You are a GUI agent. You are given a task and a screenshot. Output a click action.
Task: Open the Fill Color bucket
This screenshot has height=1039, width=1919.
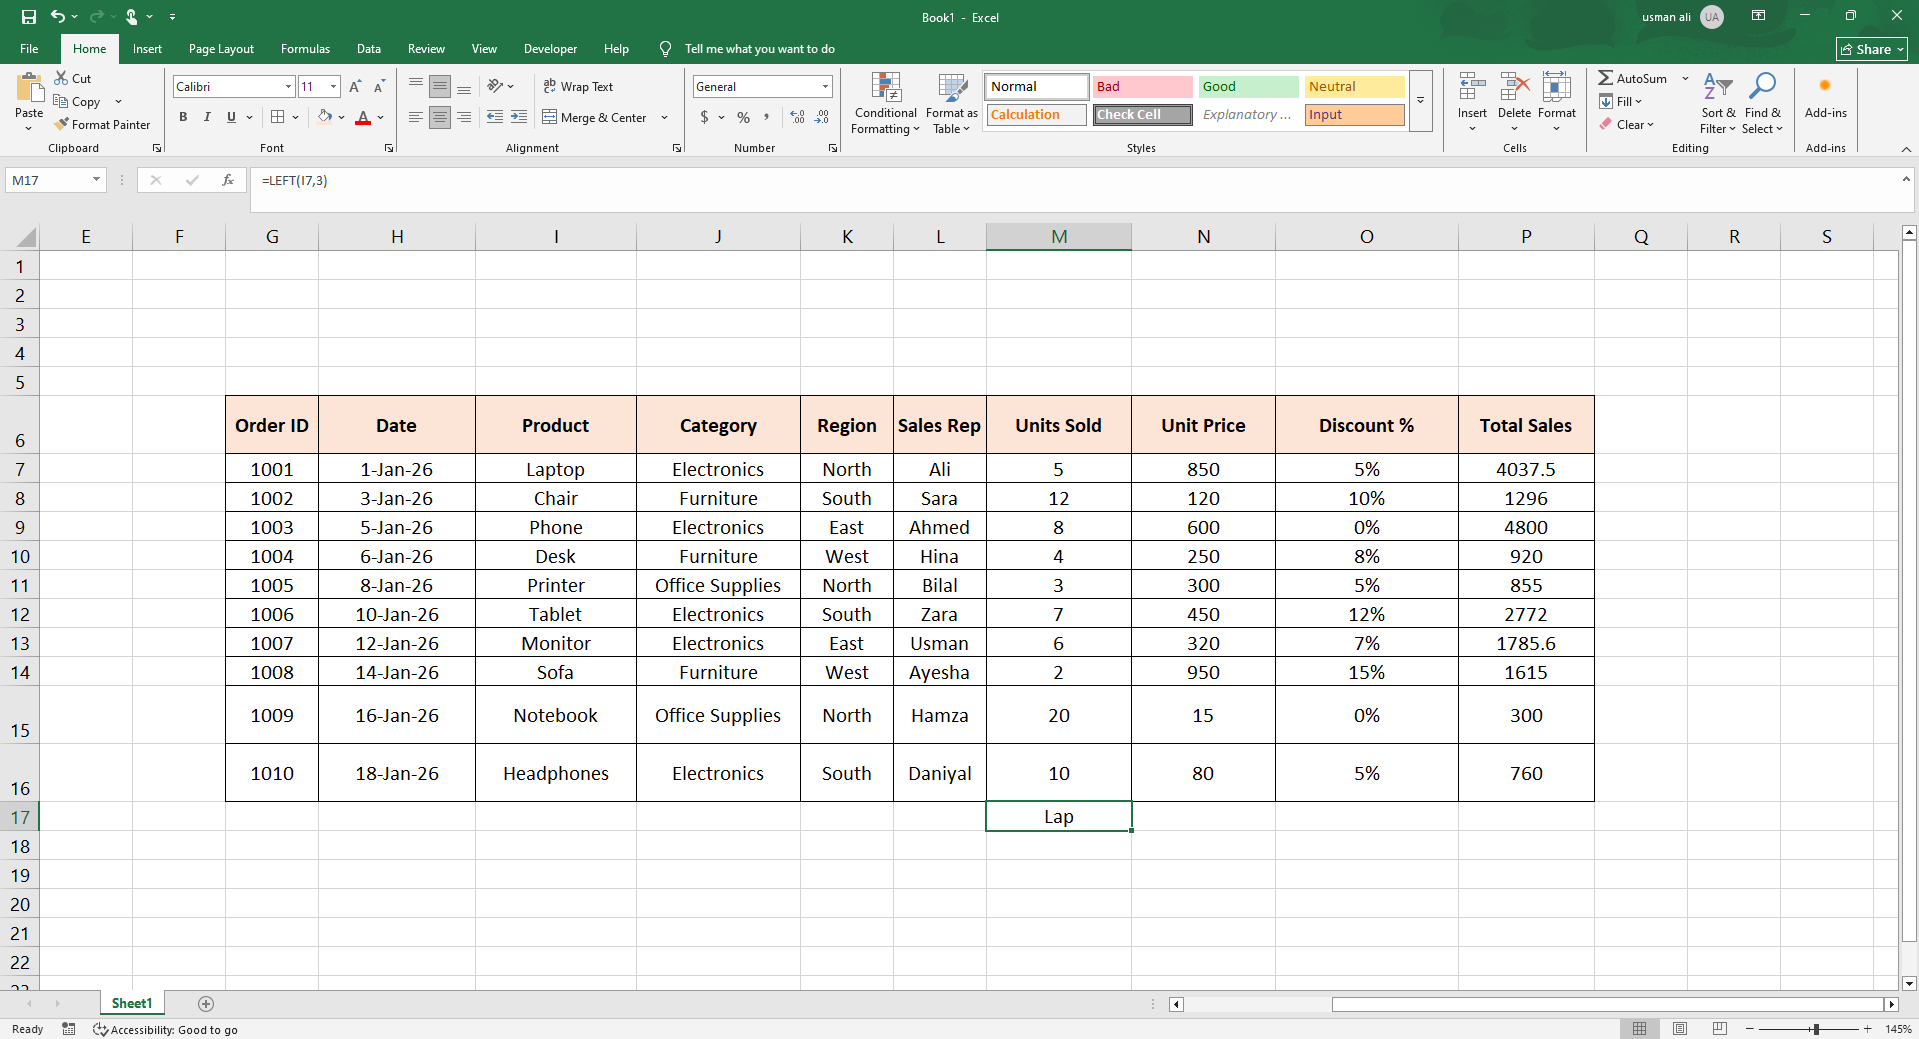(324, 117)
